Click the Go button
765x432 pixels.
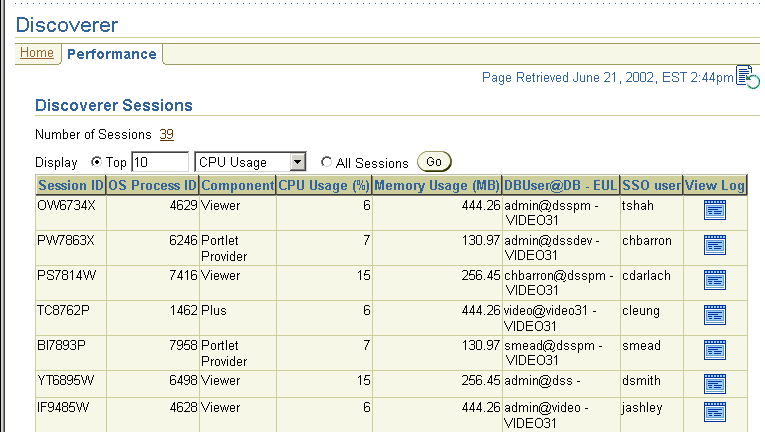click(x=434, y=162)
